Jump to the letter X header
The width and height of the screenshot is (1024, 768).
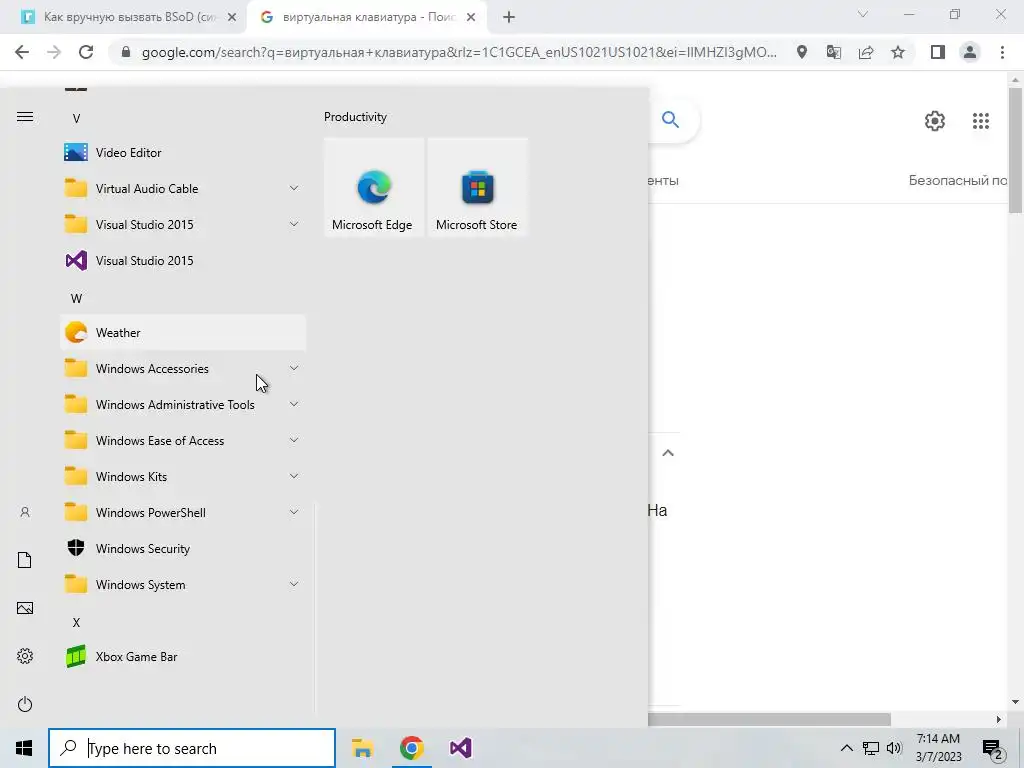76,622
